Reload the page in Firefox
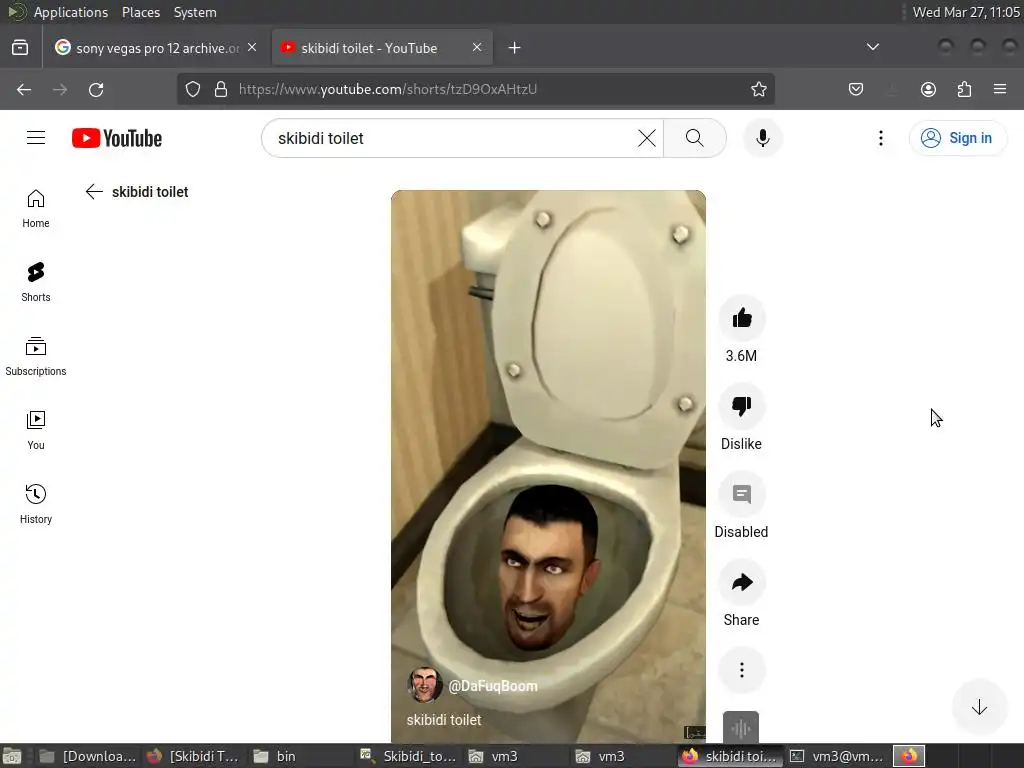Image resolution: width=1024 pixels, height=768 pixels. (x=96, y=89)
